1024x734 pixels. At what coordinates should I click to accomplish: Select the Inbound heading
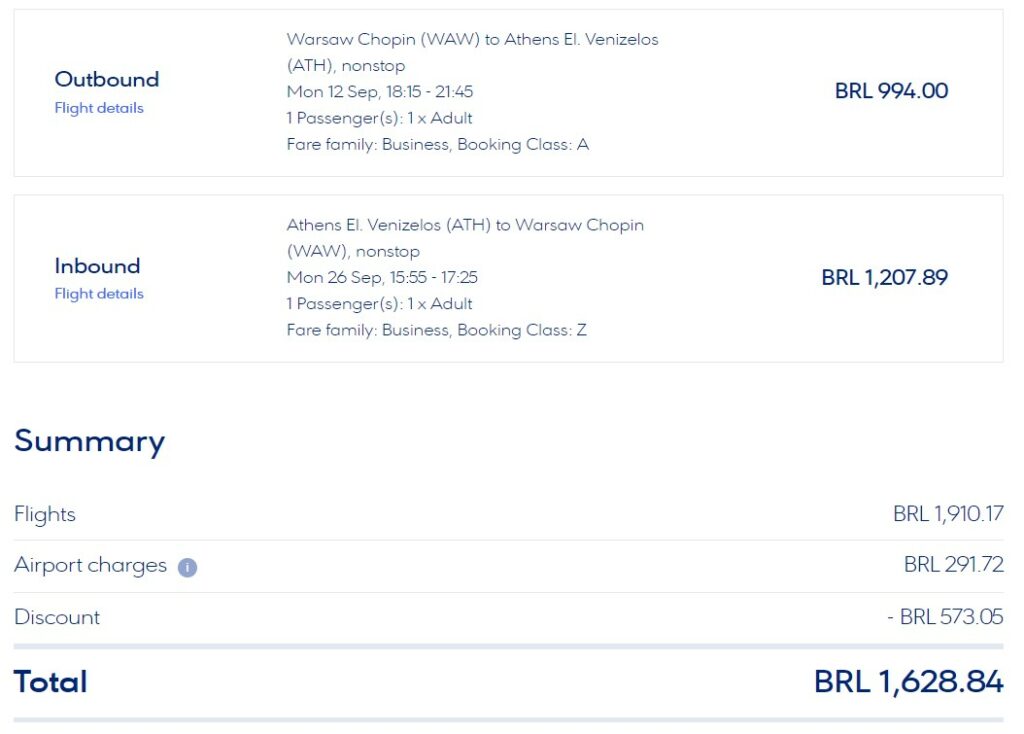(x=97, y=266)
